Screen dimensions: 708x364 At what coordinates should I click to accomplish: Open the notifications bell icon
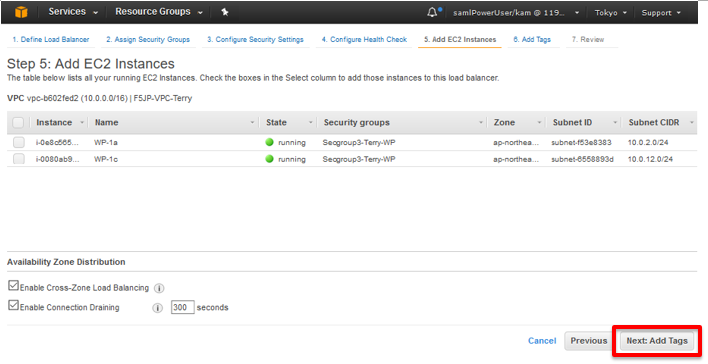[x=432, y=12]
